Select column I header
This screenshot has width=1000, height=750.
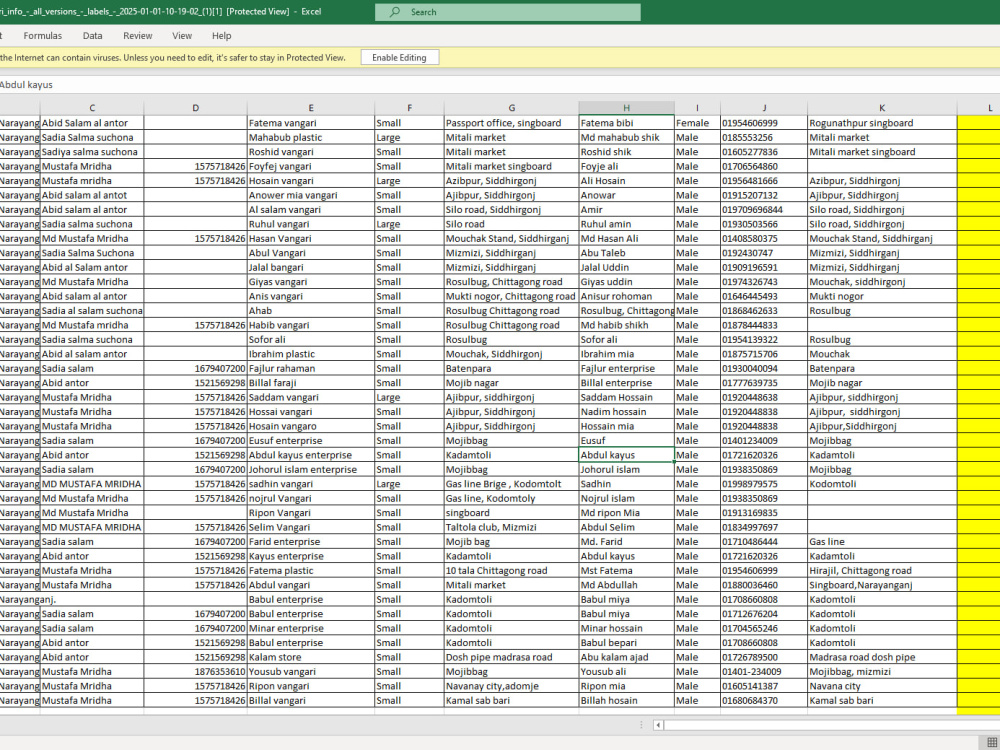[697, 108]
